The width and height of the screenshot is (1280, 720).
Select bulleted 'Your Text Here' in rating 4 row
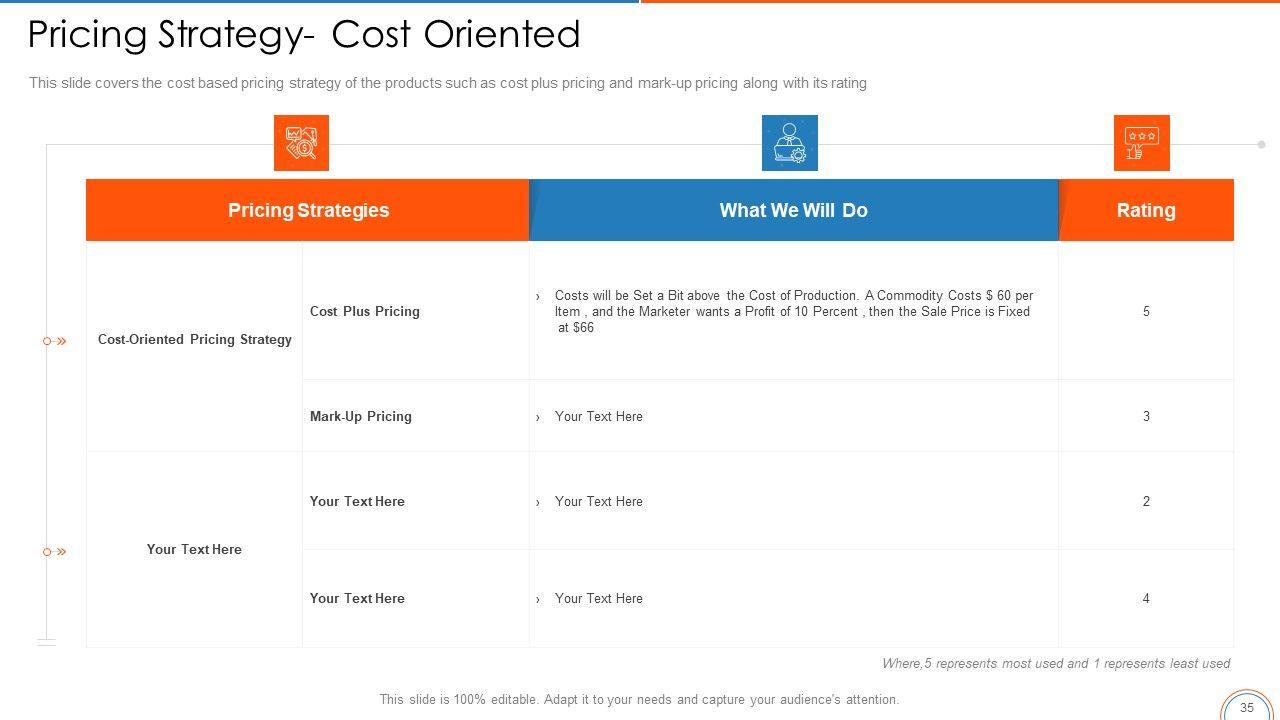point(599,598)
